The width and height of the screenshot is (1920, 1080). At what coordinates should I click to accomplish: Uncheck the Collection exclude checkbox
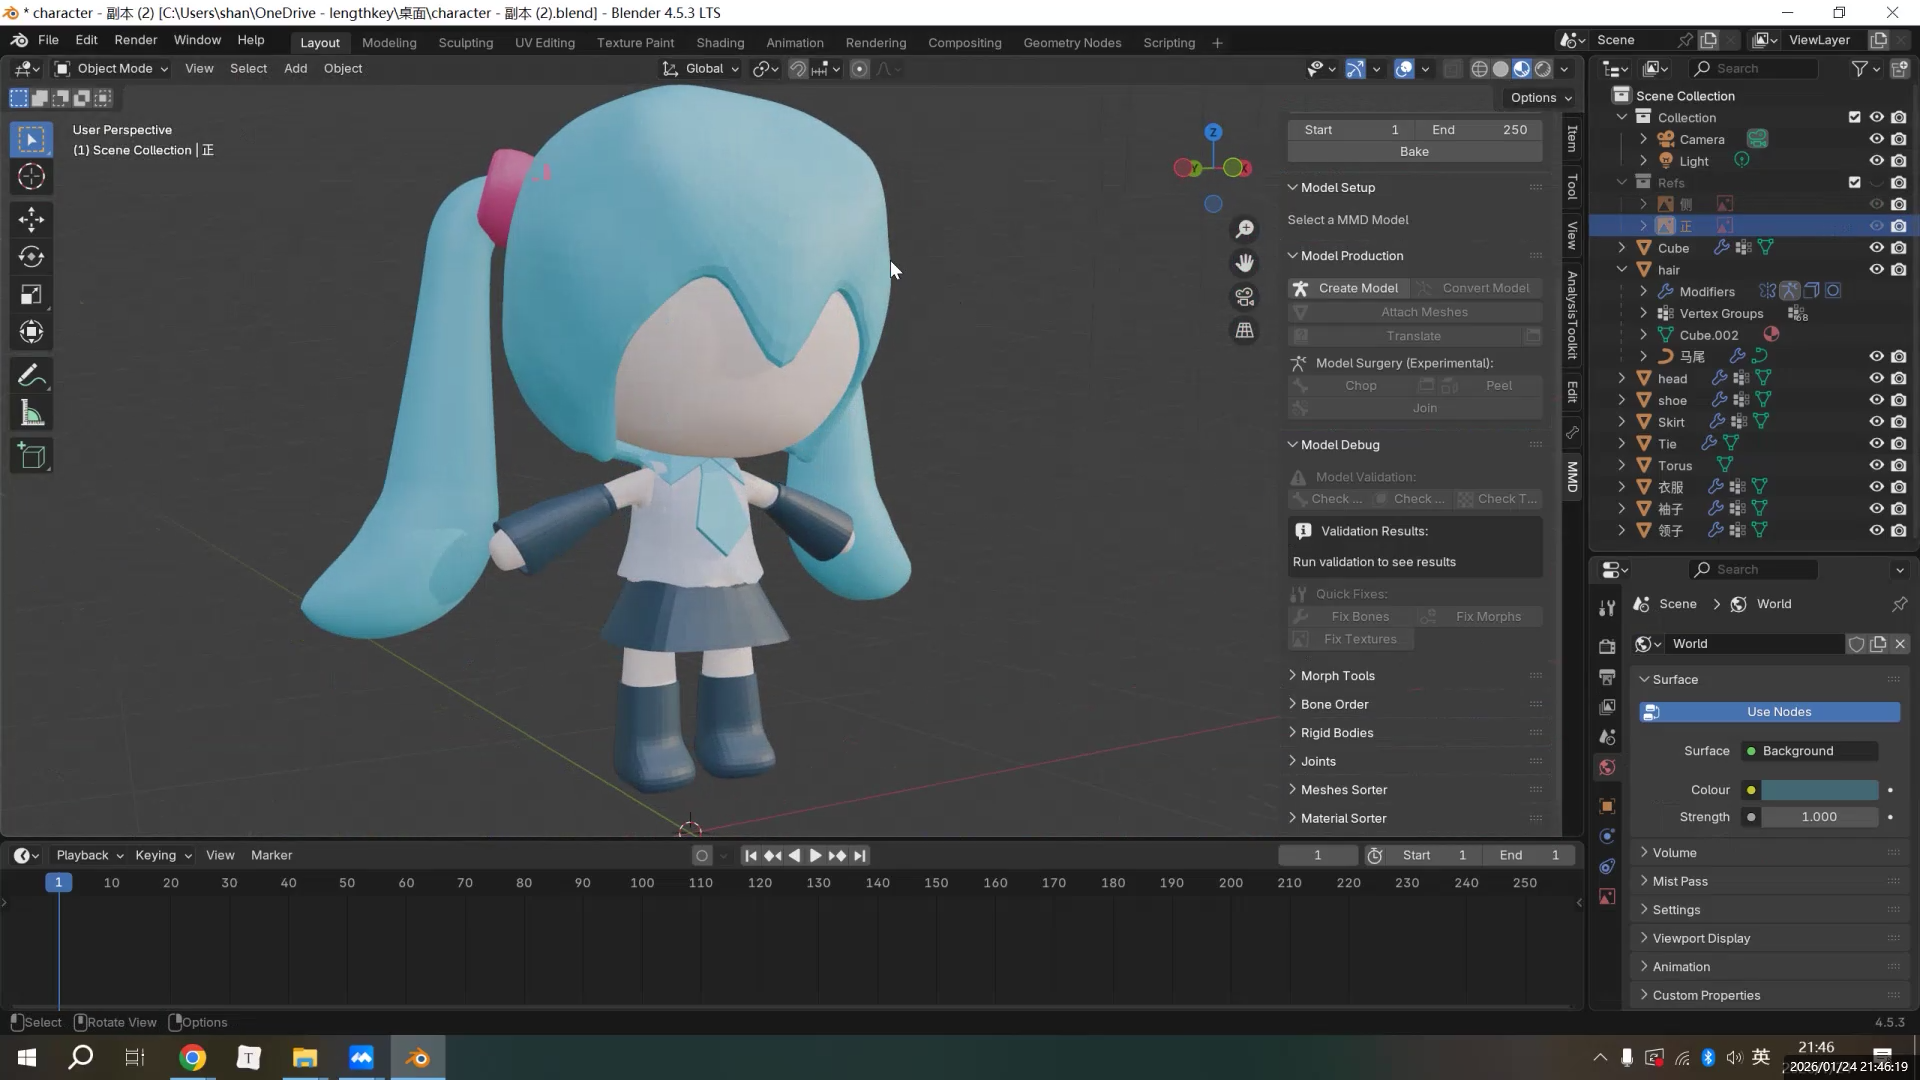(x=1854, y=117)
